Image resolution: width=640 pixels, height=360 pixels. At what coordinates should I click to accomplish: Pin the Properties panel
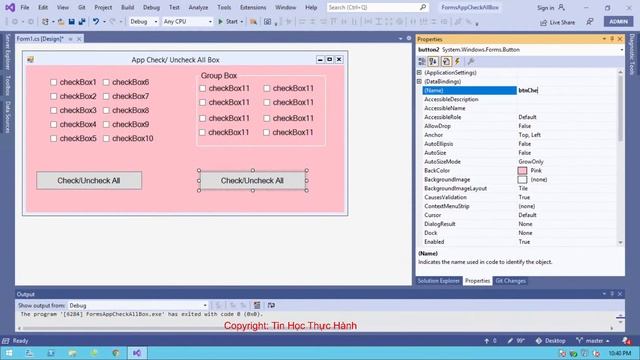pos(612,39)
